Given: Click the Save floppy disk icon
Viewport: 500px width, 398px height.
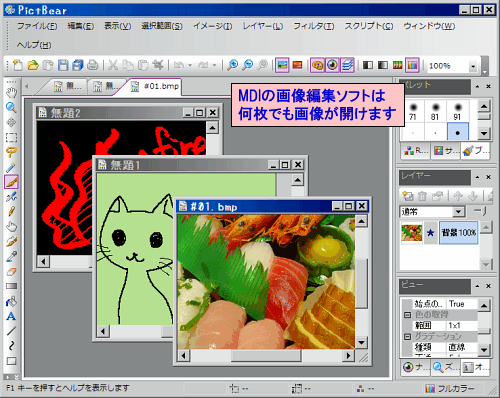Looking at the screenshot, I should click(63, 65).
